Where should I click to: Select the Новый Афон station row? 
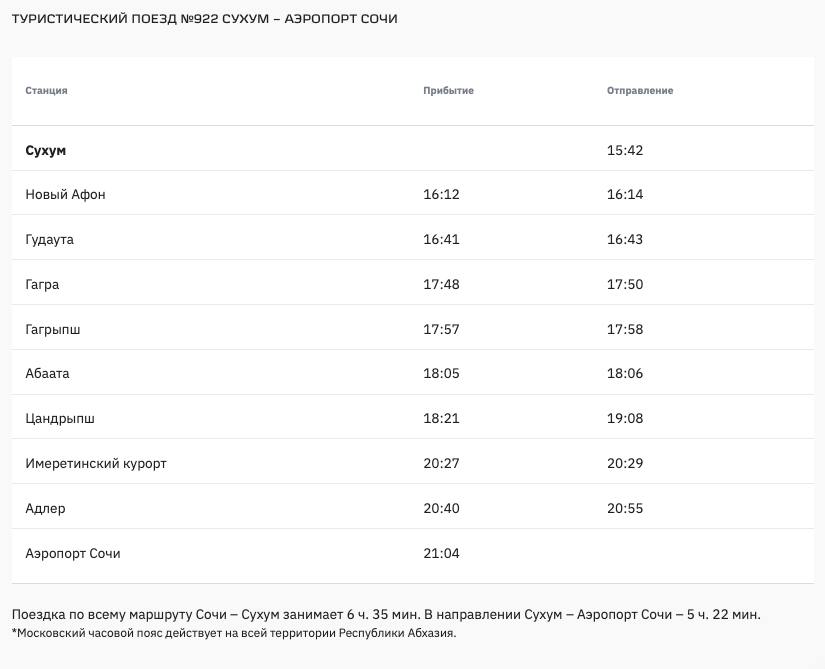[x=65, y=195]
